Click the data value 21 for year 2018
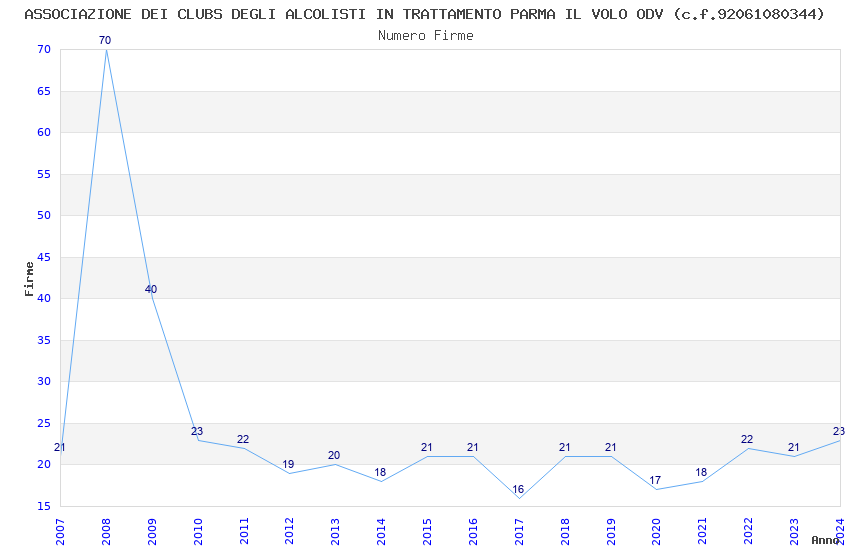Viewport: 850px width, 550px height. pos(564,448)
